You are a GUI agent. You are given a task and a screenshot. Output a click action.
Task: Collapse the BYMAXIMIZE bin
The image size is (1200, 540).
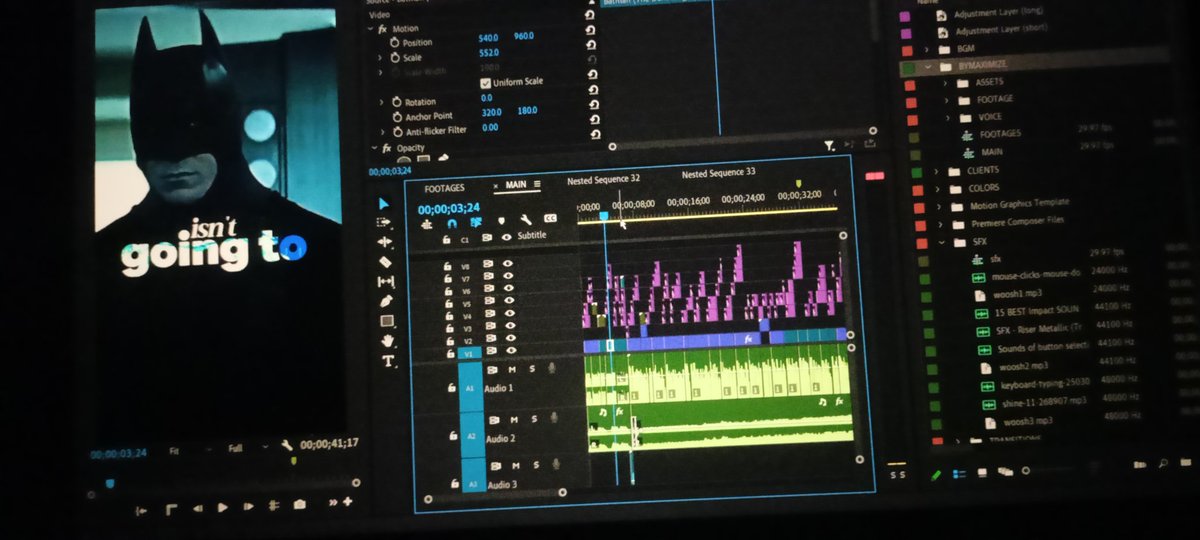928,67
